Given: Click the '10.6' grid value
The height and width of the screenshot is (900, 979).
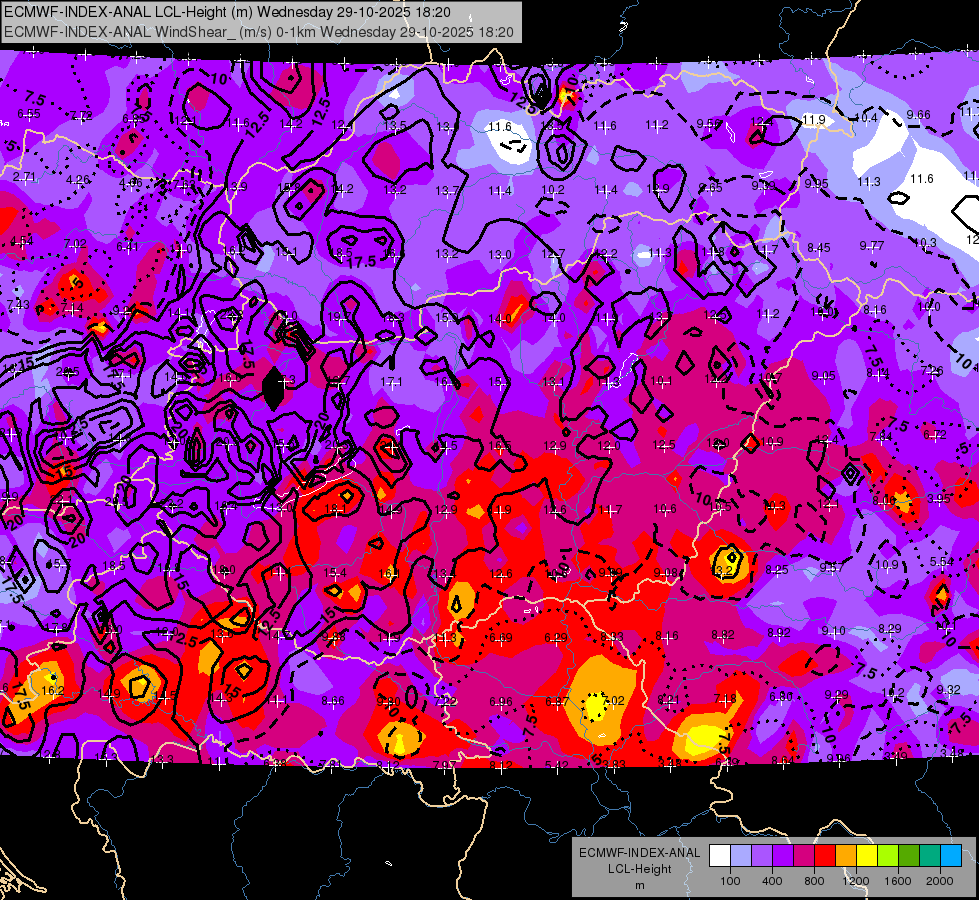Looking at the screenshot, I should pos(665,508).
